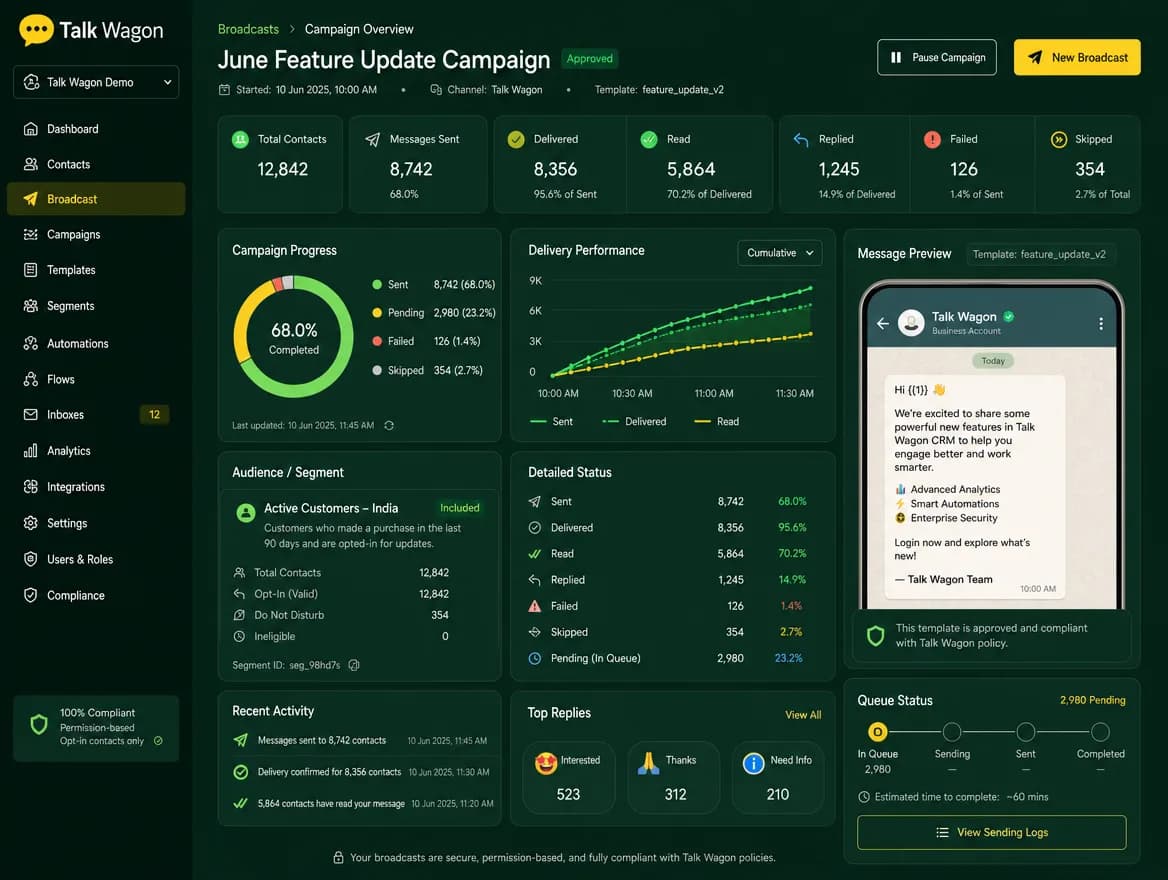
Task: Click the refresh icon beside Last updated
Action: coord(389,425)
